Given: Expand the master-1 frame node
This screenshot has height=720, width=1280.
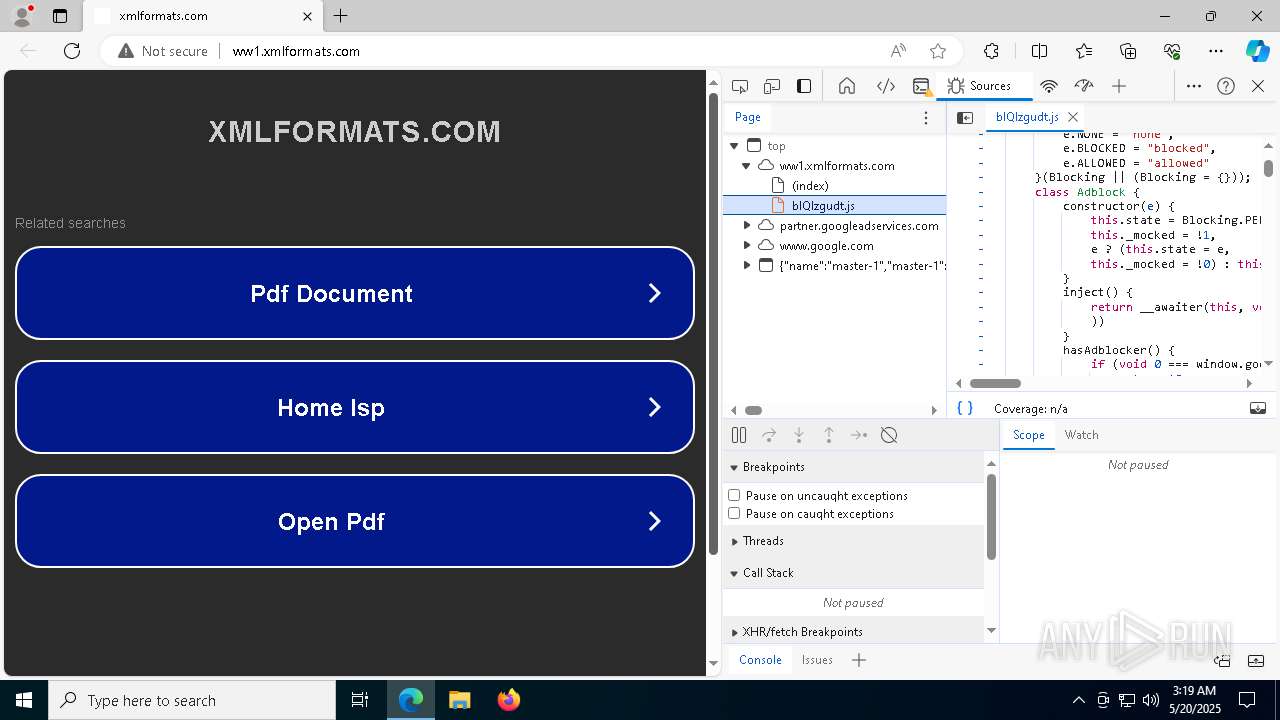Looking at the screenshot, I should 746,266.
